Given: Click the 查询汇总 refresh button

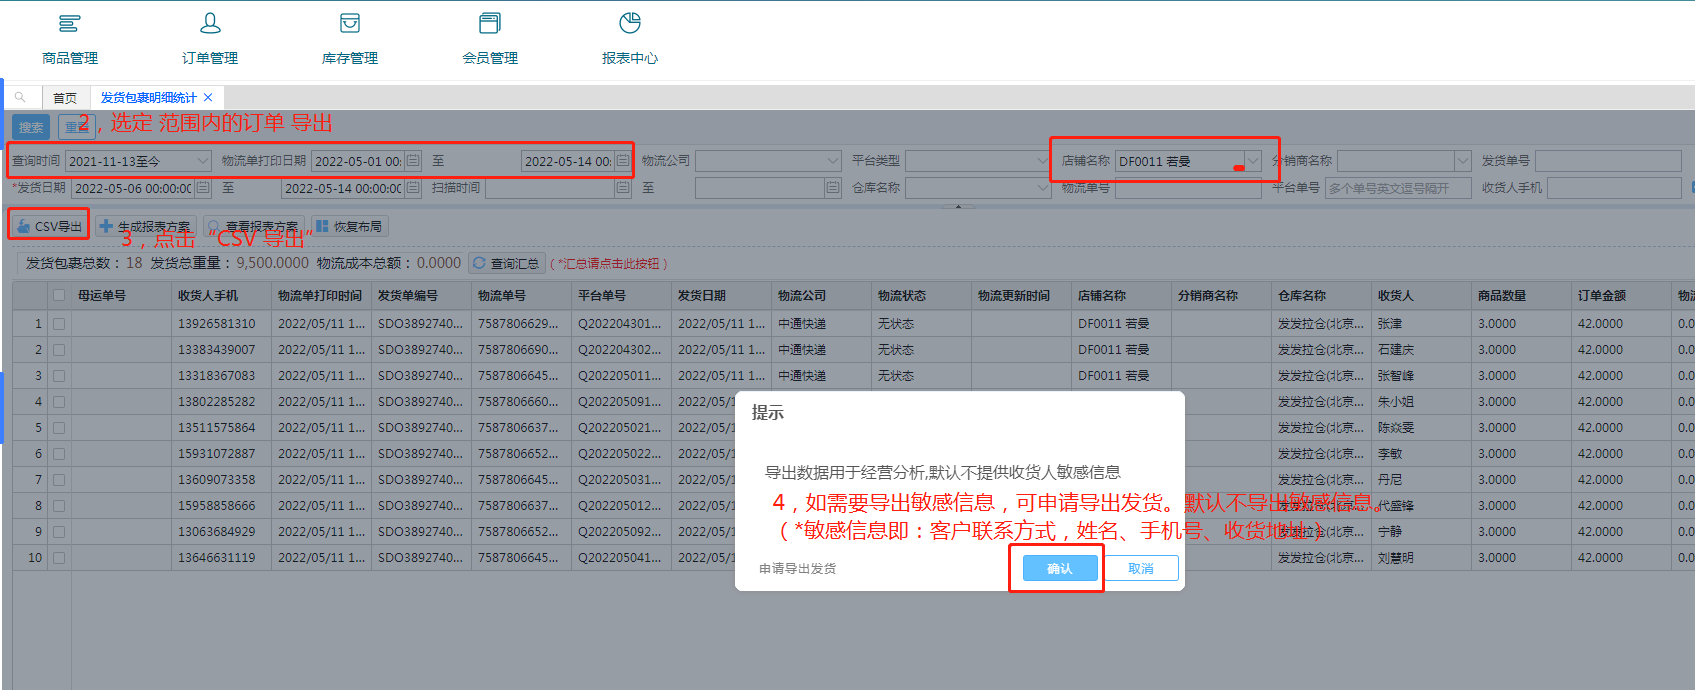Looking at the screenshot, I should [506, 263].
